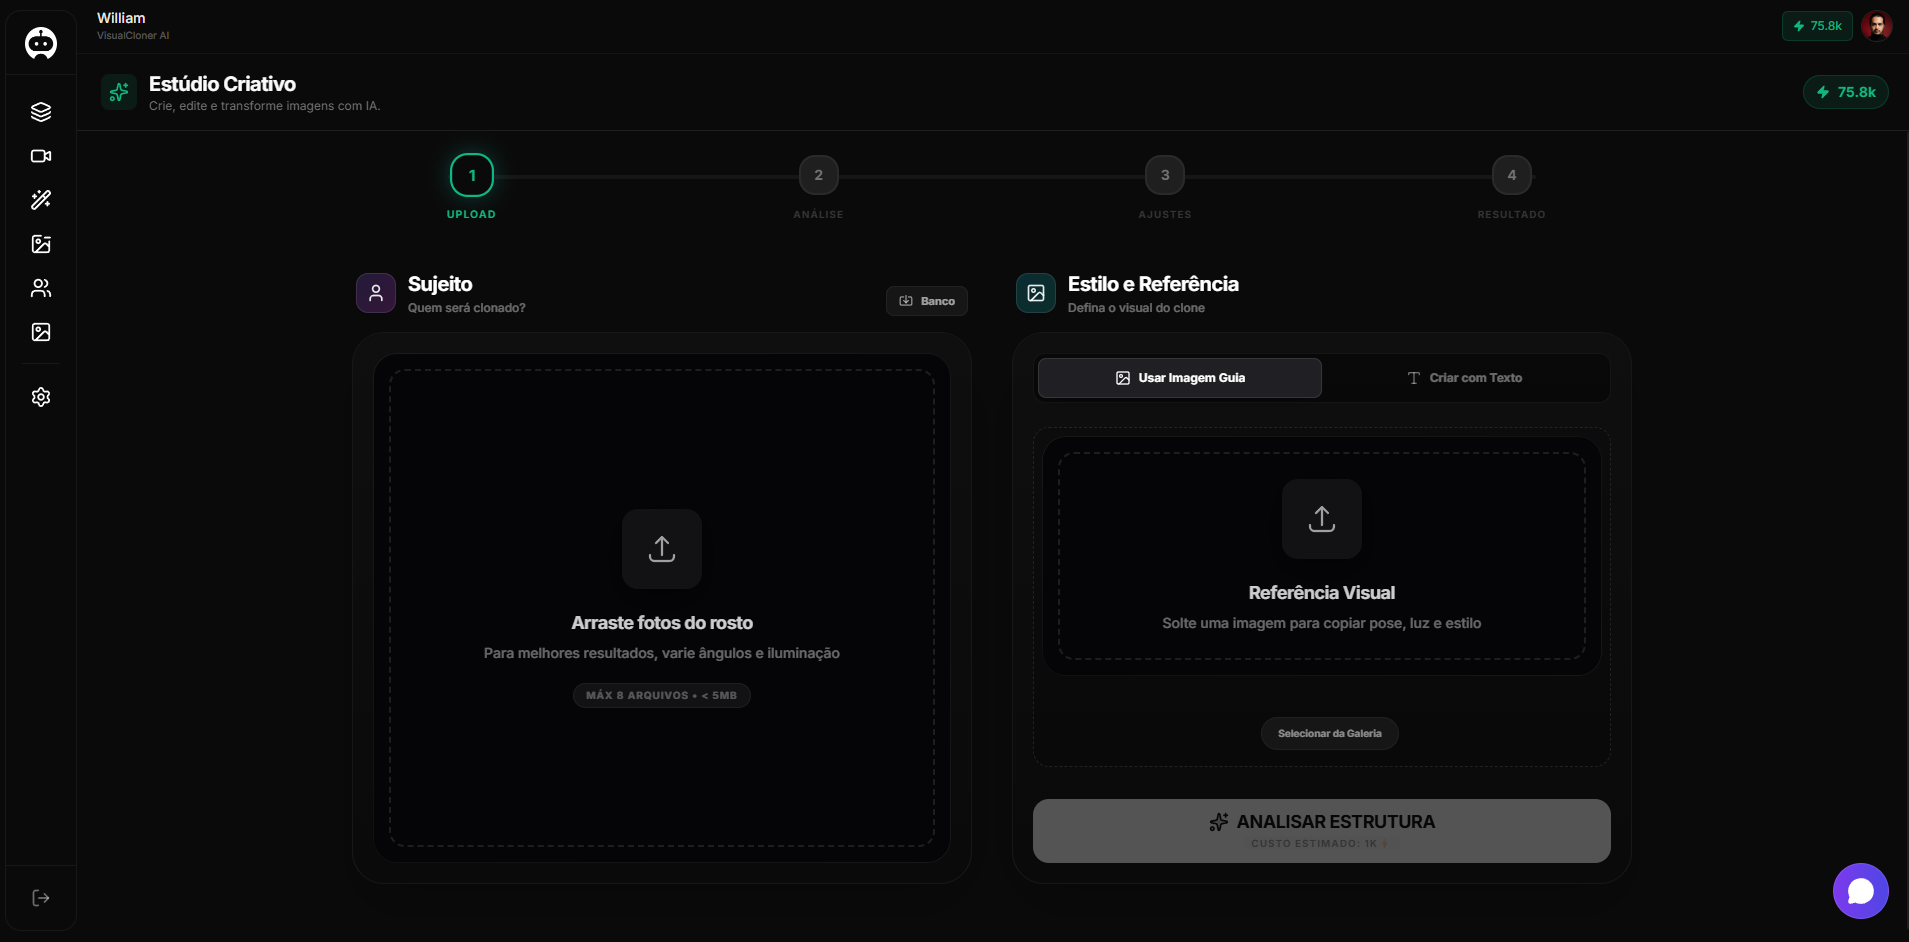The width and height of the screenshot is (1909, 942).
Task: Click the Selecionar da Galeria button
Action: click(x=1328, y=733)
